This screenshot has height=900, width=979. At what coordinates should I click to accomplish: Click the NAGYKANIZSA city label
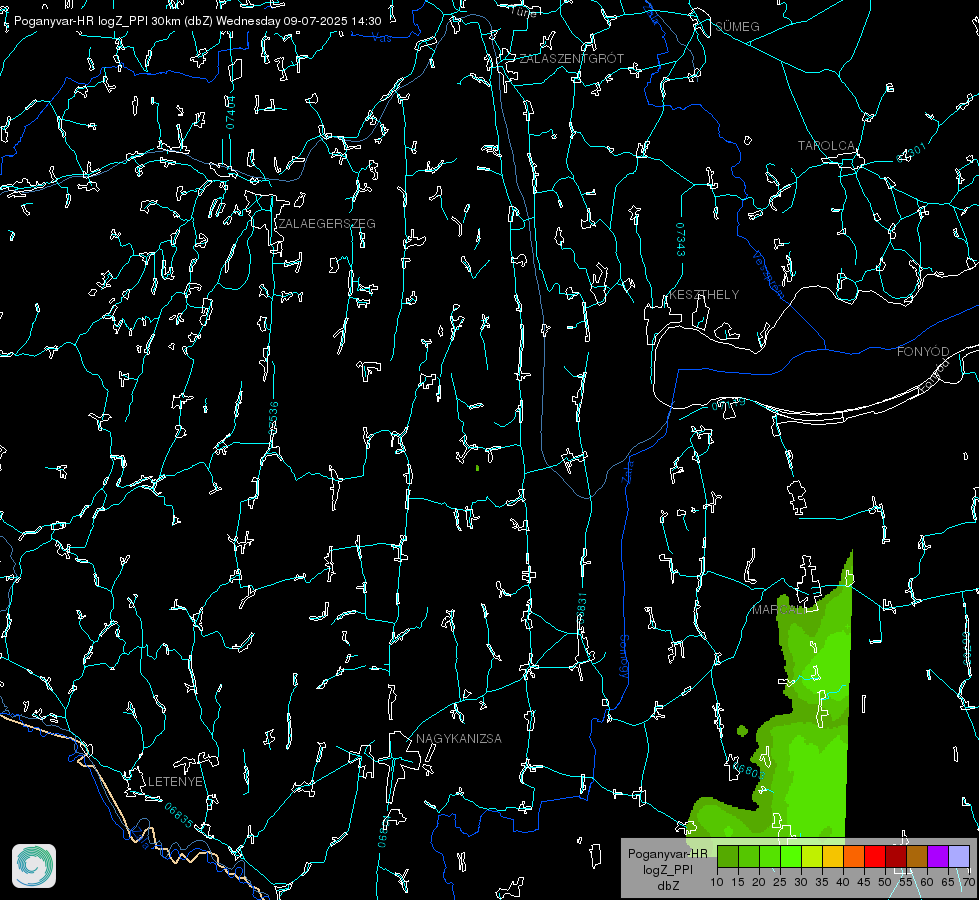tap(459, 738)
